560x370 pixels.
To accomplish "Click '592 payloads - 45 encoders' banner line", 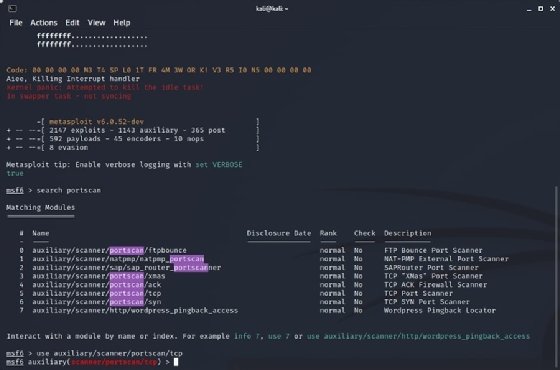I will click(x=126, y=139).
